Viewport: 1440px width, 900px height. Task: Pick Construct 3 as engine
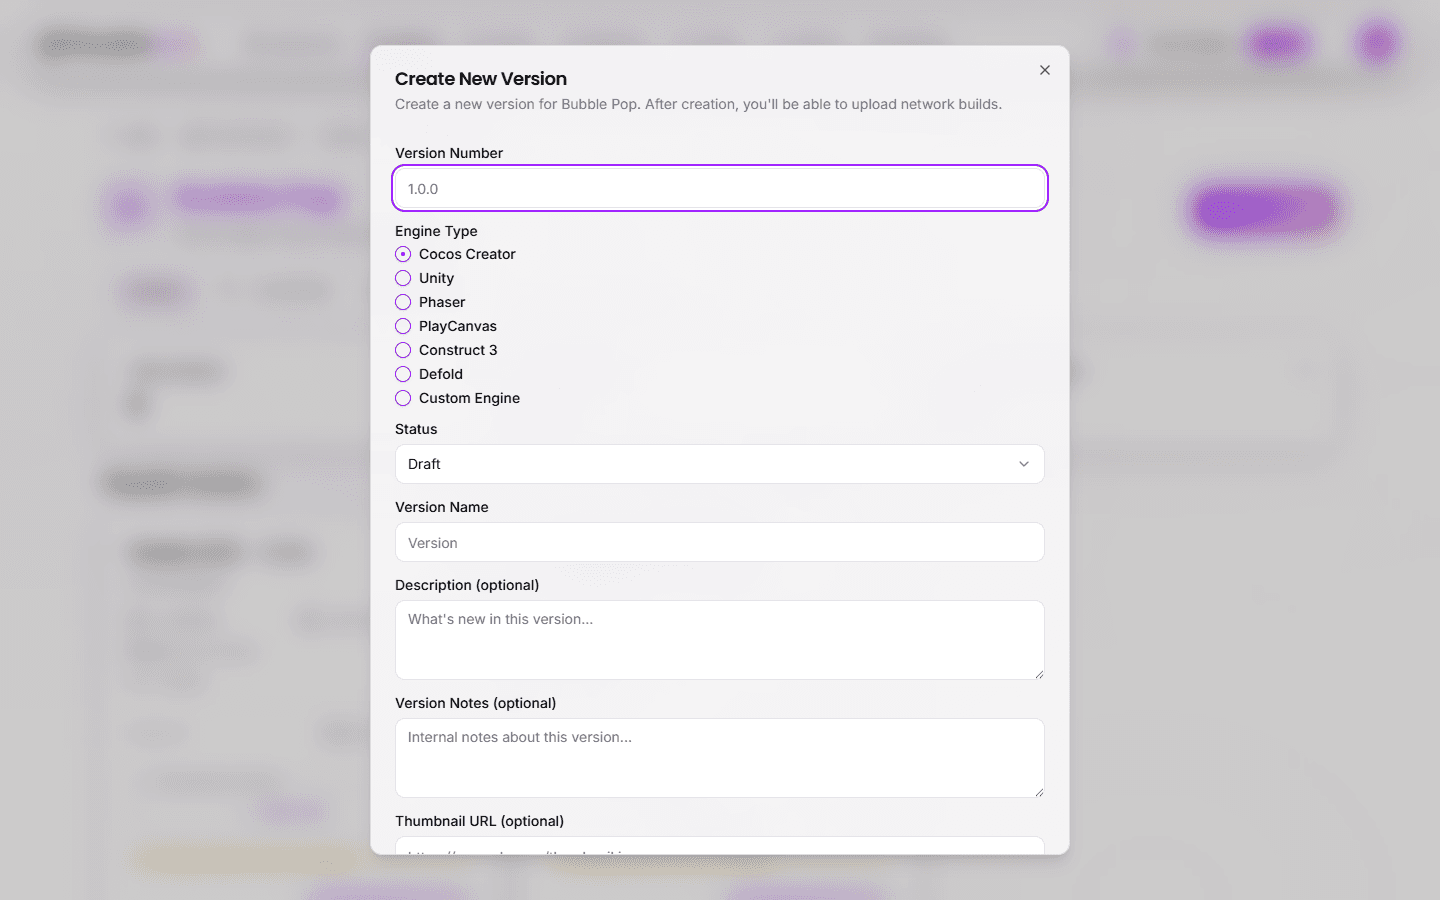[x=403, y=350]
